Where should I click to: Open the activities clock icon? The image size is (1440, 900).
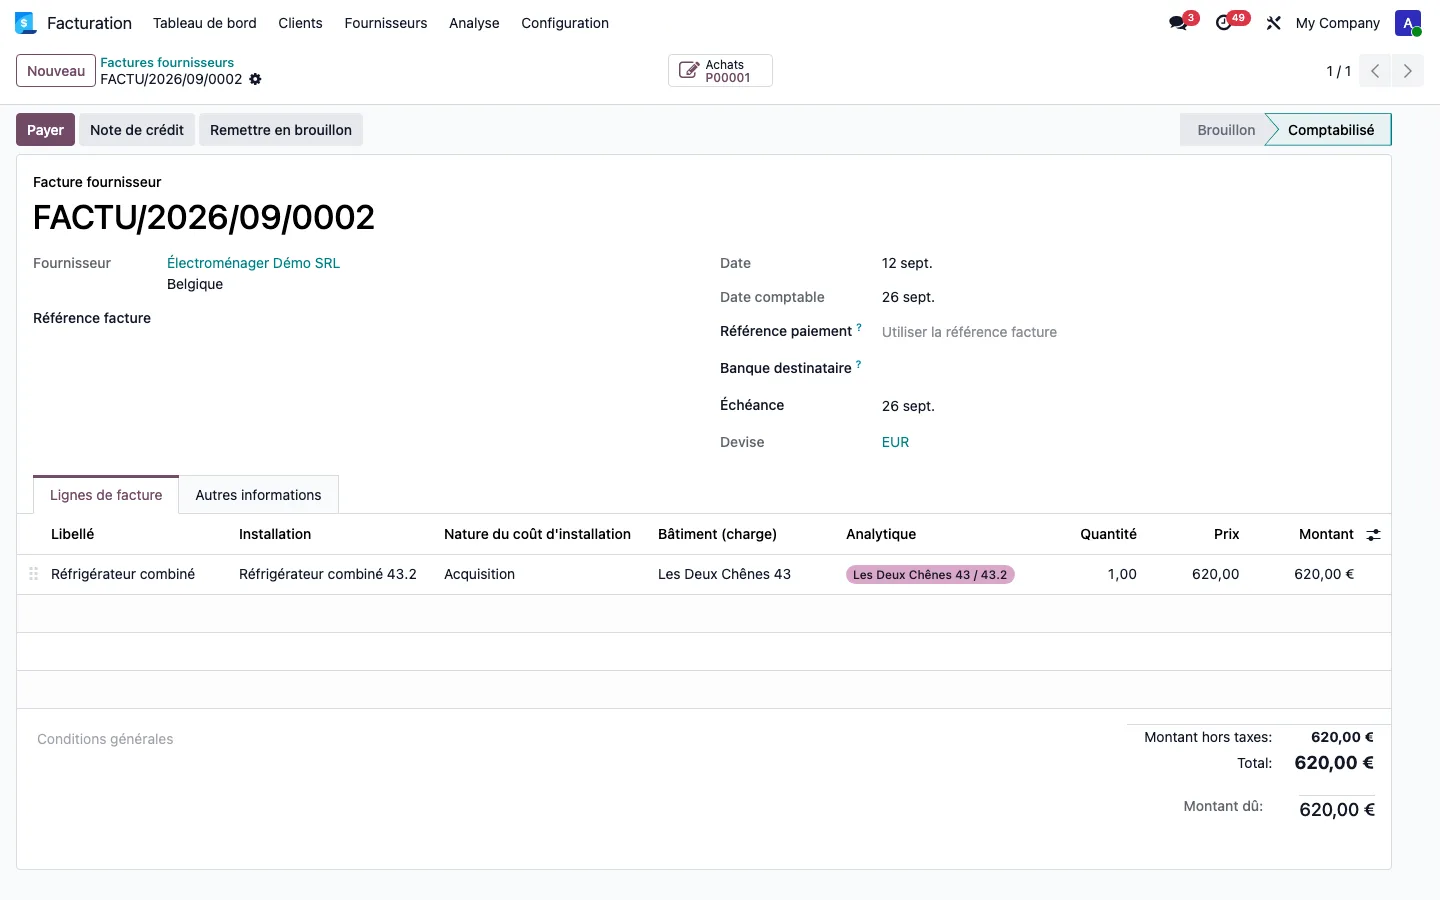pyautogui.click(x=1224, y=23)
